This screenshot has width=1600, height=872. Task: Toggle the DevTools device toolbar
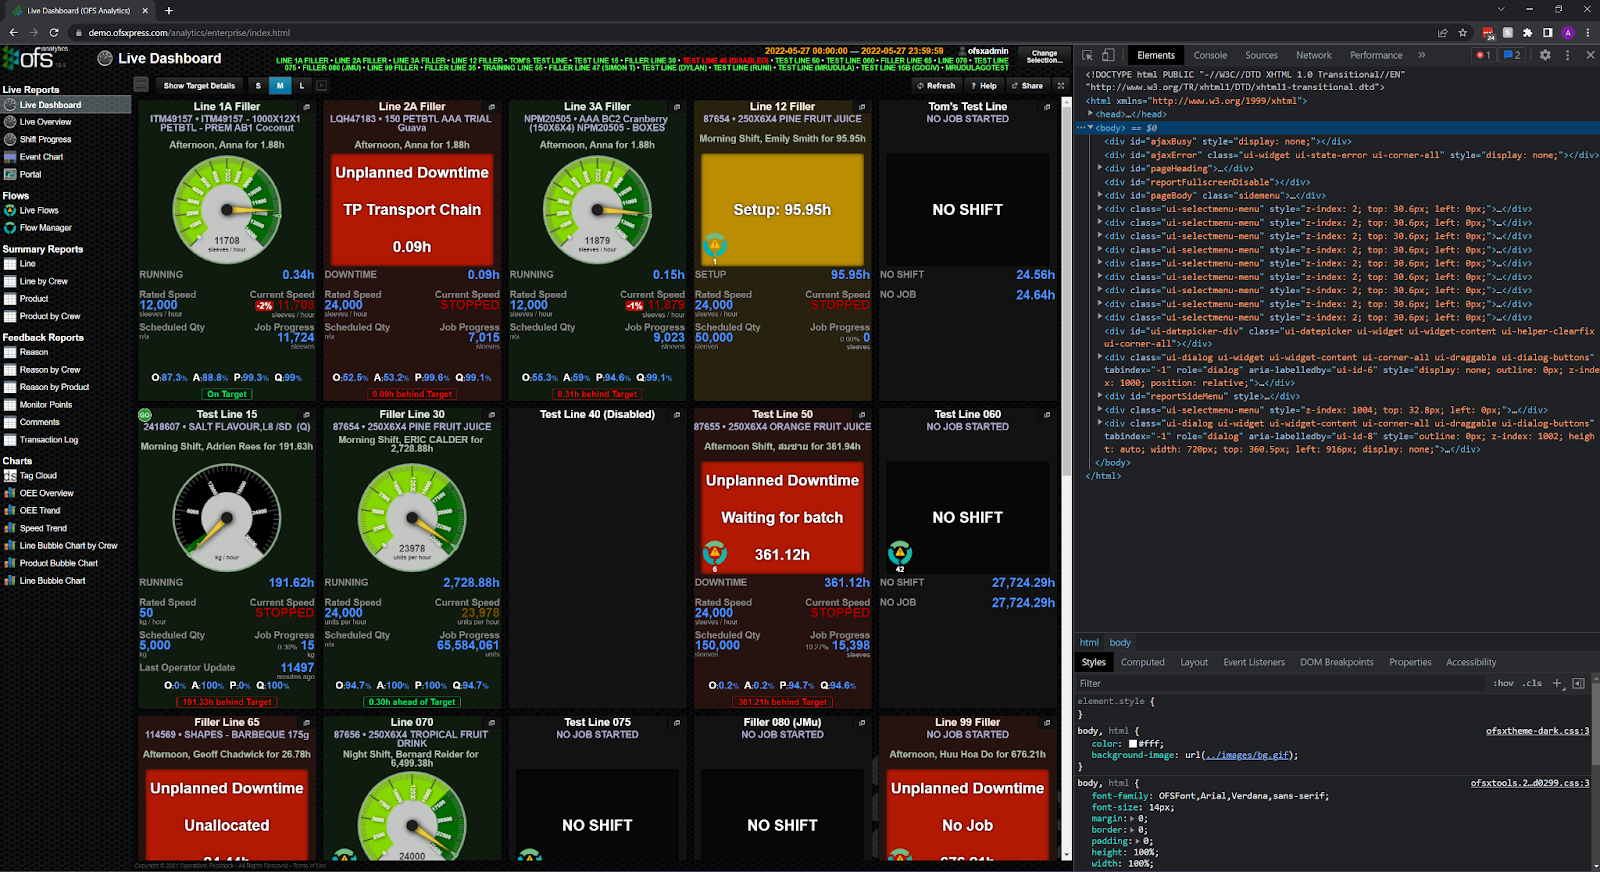pos(1108,55)
